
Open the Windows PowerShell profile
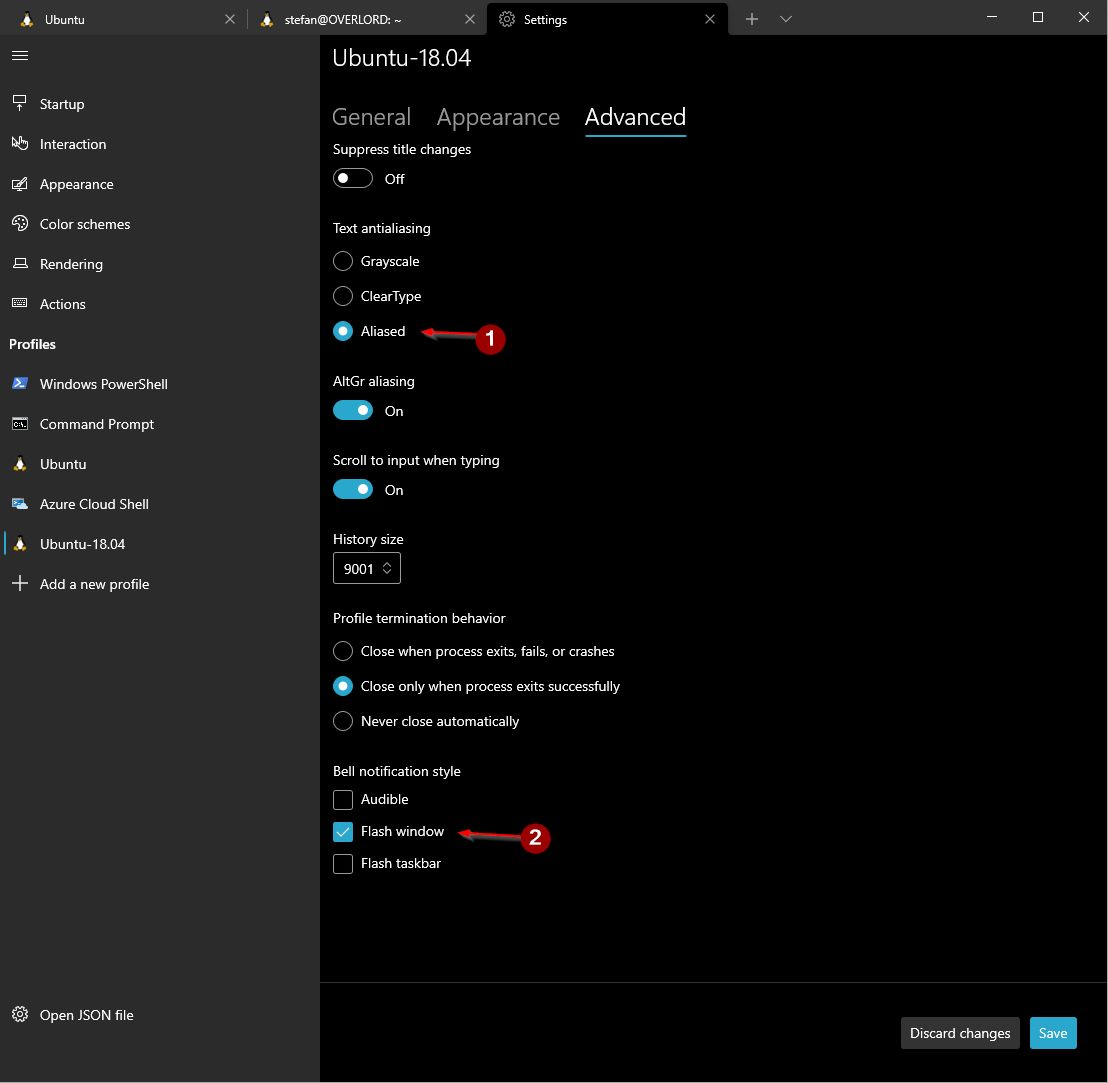coord(160,384)
